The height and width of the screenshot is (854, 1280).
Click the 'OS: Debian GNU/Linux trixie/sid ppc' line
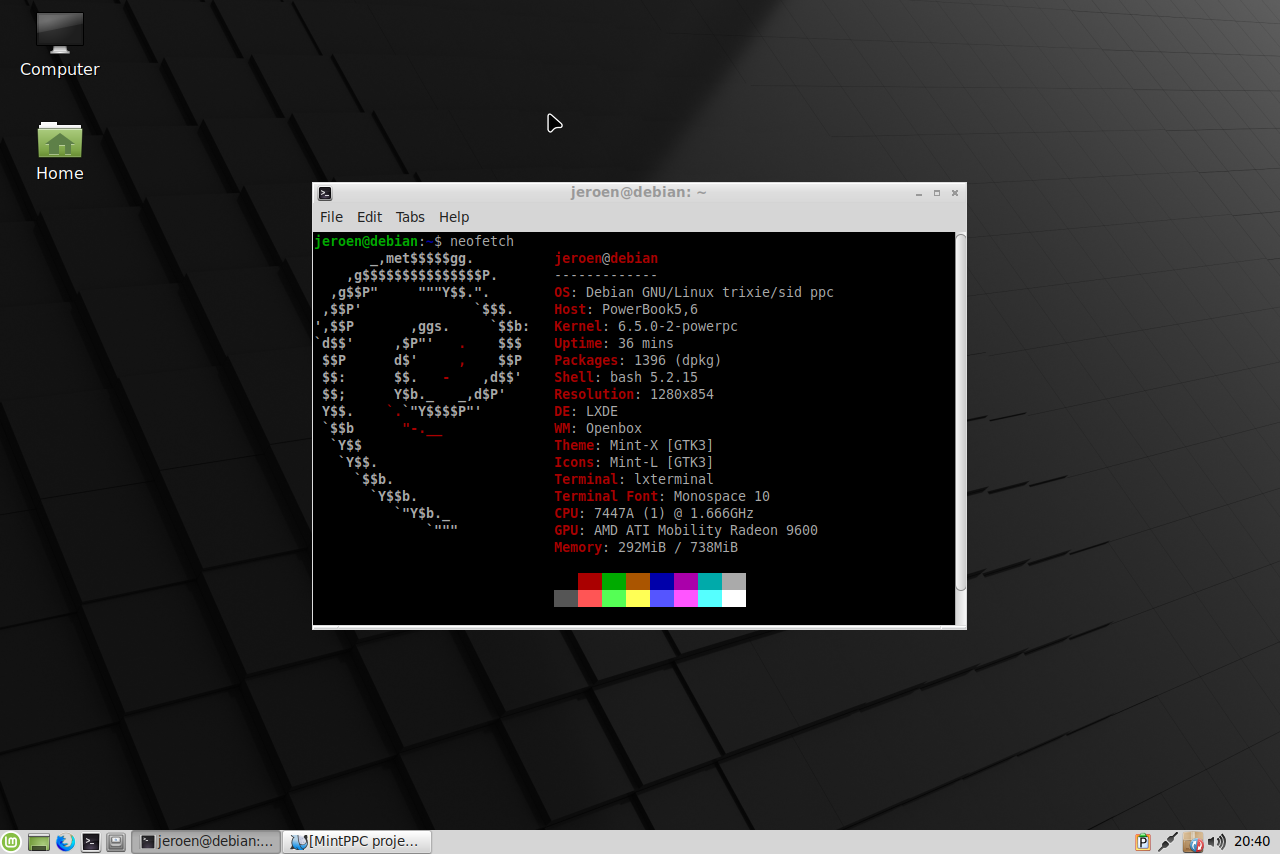[x=694, y=292]
